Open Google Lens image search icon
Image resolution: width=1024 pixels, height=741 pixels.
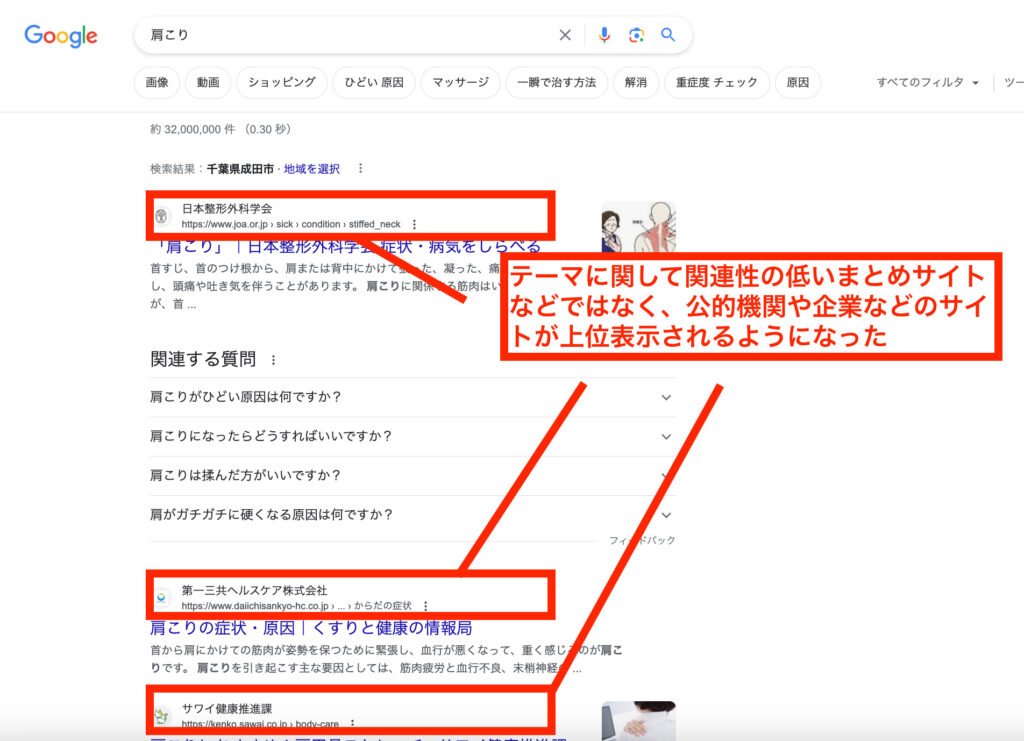(636, 34)
